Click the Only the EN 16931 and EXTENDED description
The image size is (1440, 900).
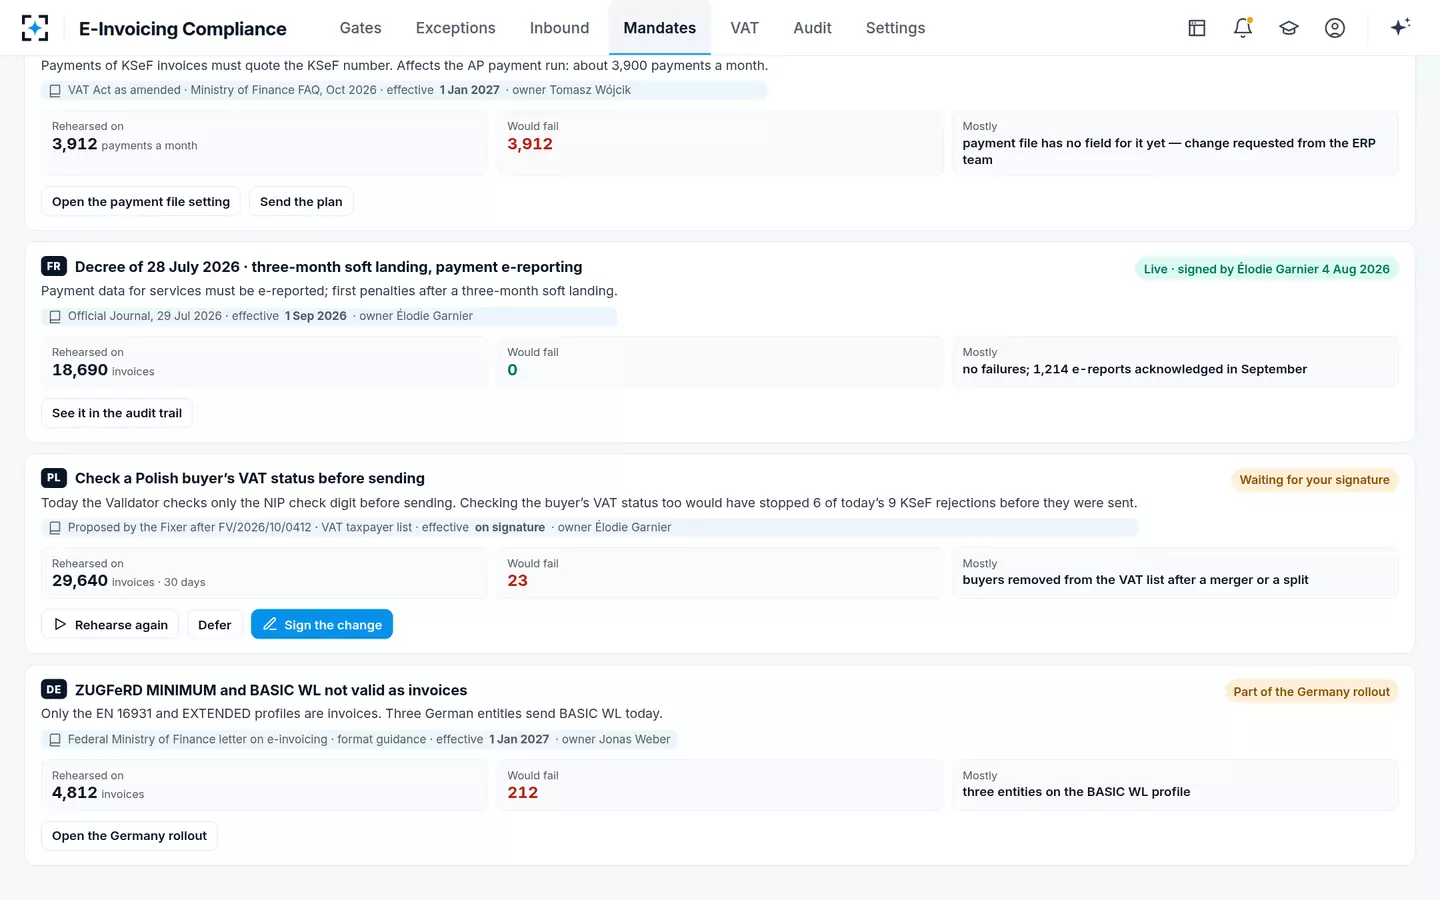point(351,714)
